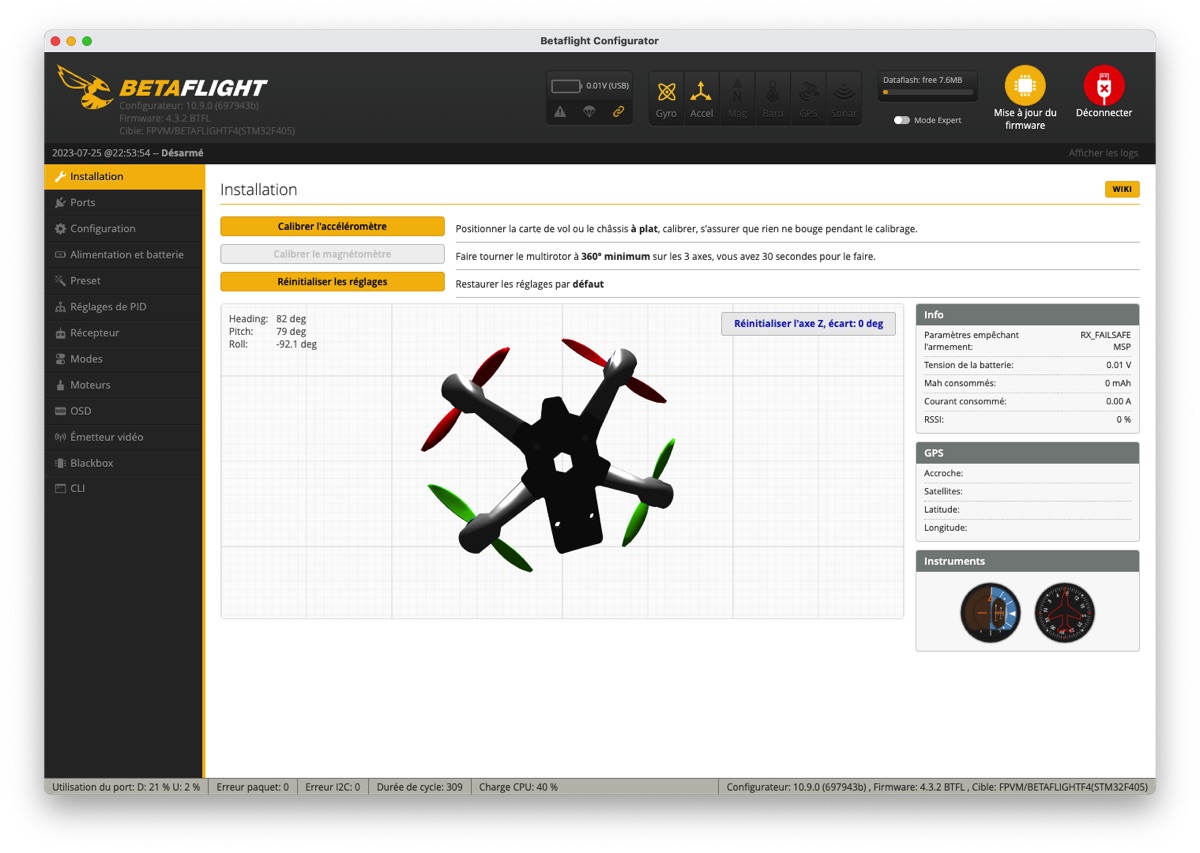Toggle the Mode Expert switch
The image size is (1200, 853).
(902, 120)
